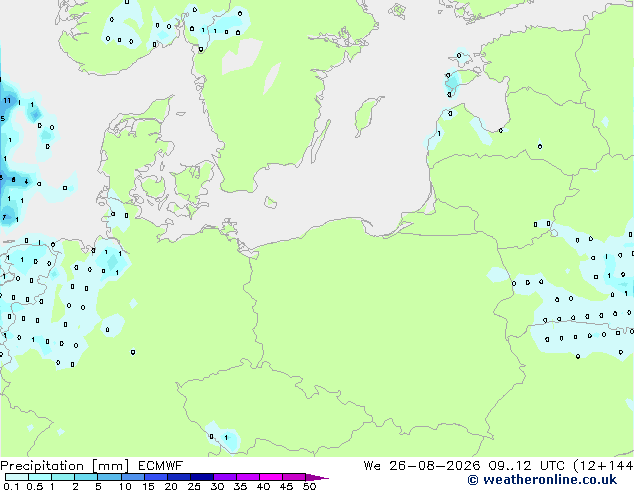This screenshot has height=490, width=634.
Task: Click the 35–40 mm legend color swatch
Action: (x=247, y=477)
